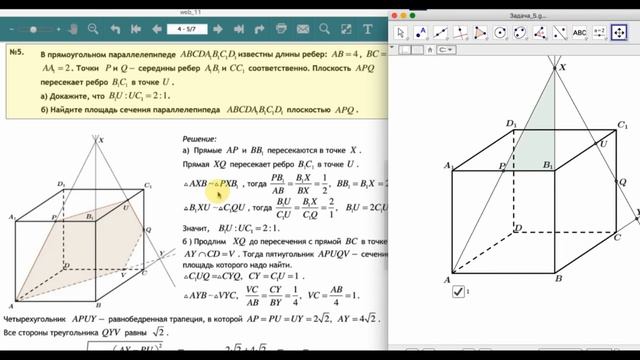Jump to the first page
640x360 pixels.
(136, 29)
